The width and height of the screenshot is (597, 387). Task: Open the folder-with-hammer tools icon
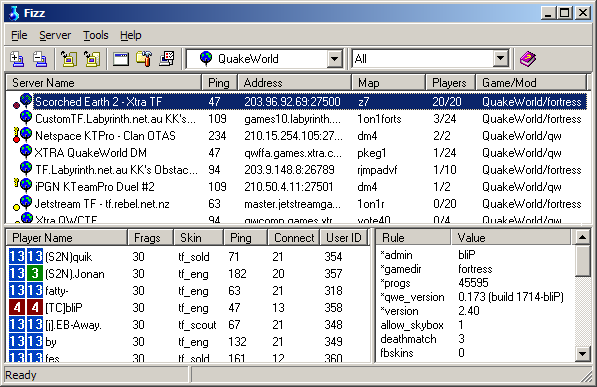point(144,59)
